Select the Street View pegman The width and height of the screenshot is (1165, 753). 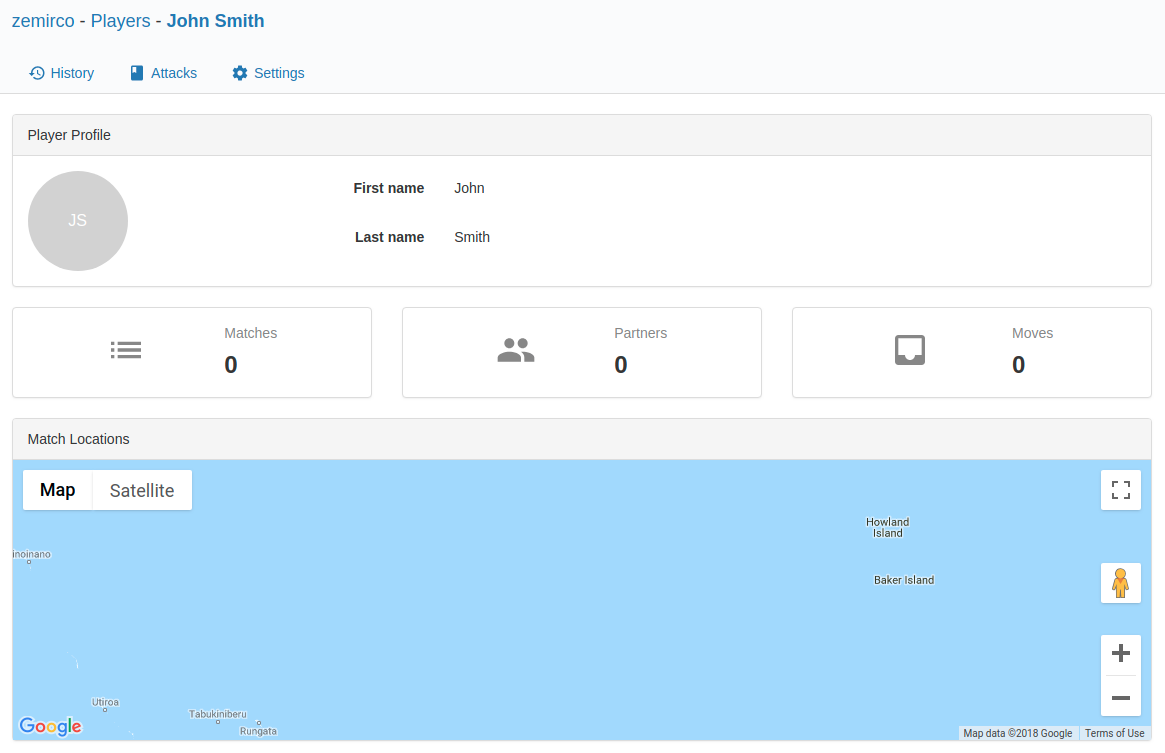coord(1120,583)
